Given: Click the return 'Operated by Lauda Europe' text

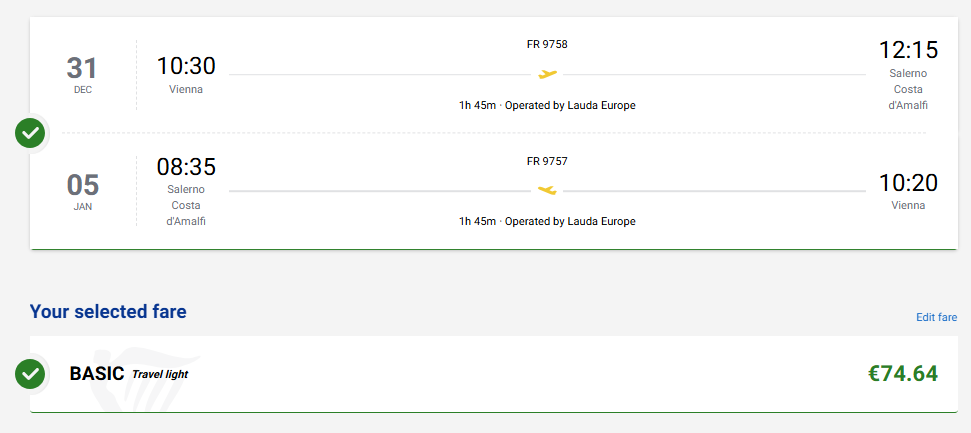Looking at the screenshot, I should point(570,221).
